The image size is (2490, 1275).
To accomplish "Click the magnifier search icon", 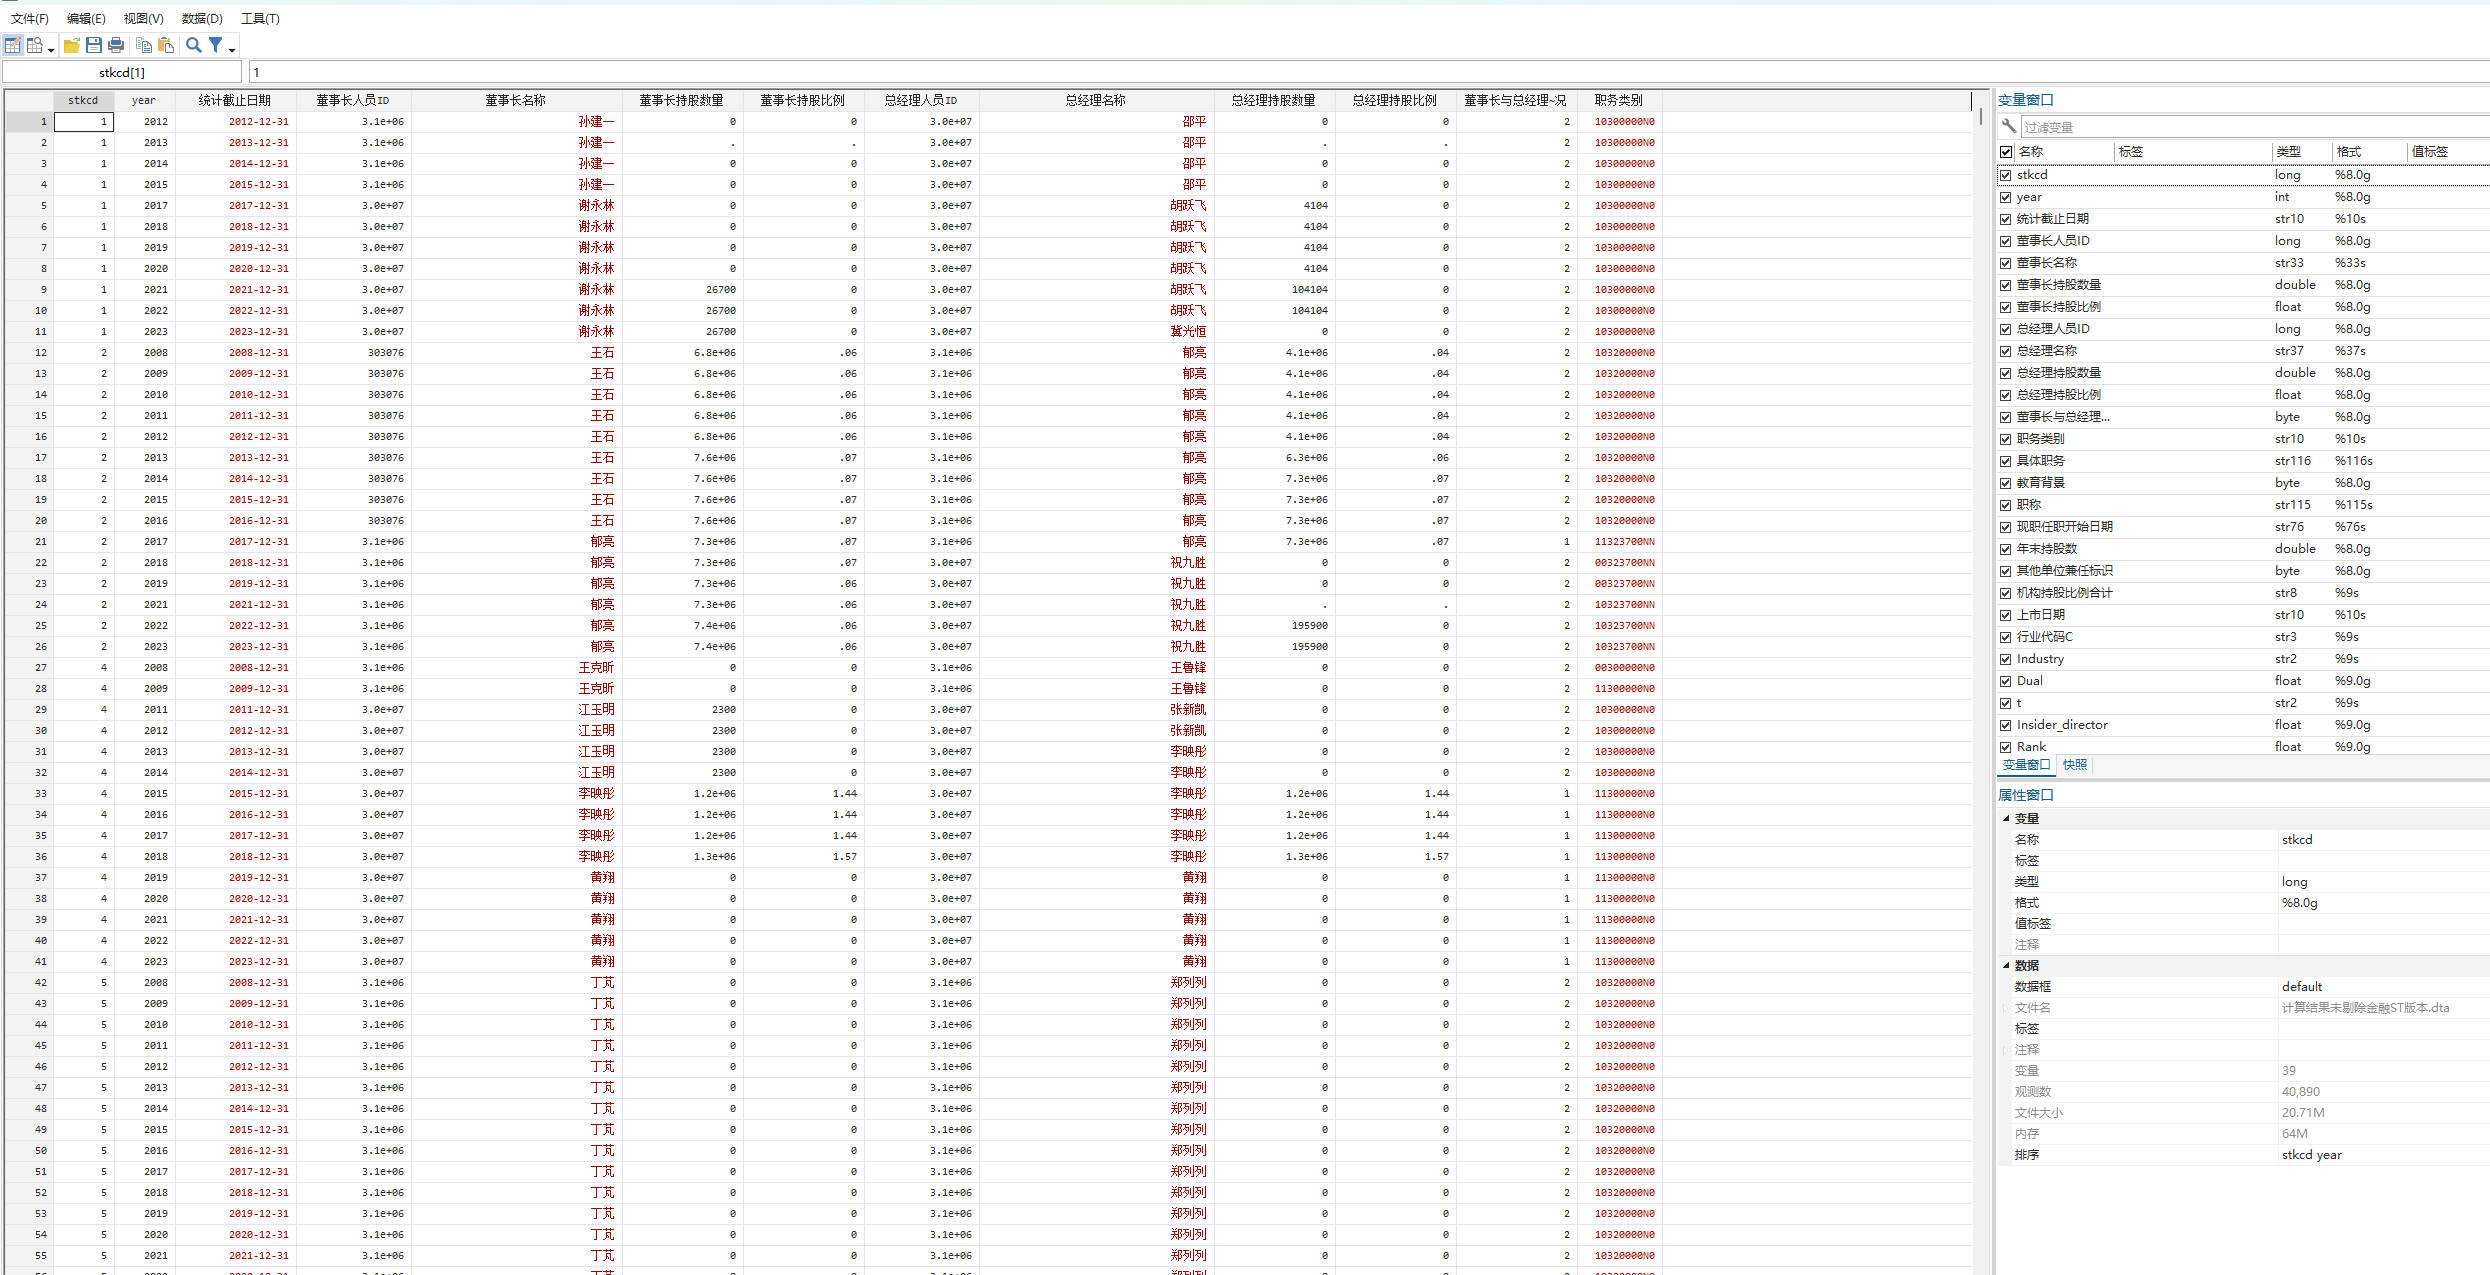I will click(194, 45).
